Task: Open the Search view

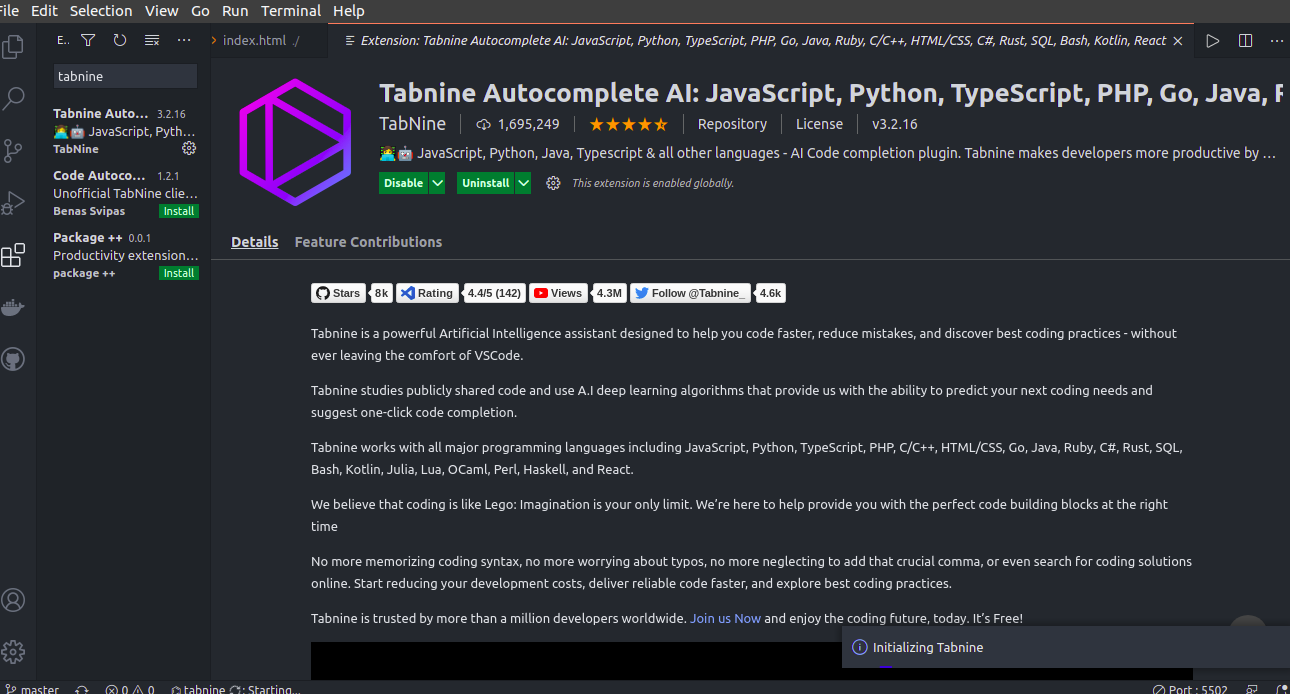Action: click(14, 98)
